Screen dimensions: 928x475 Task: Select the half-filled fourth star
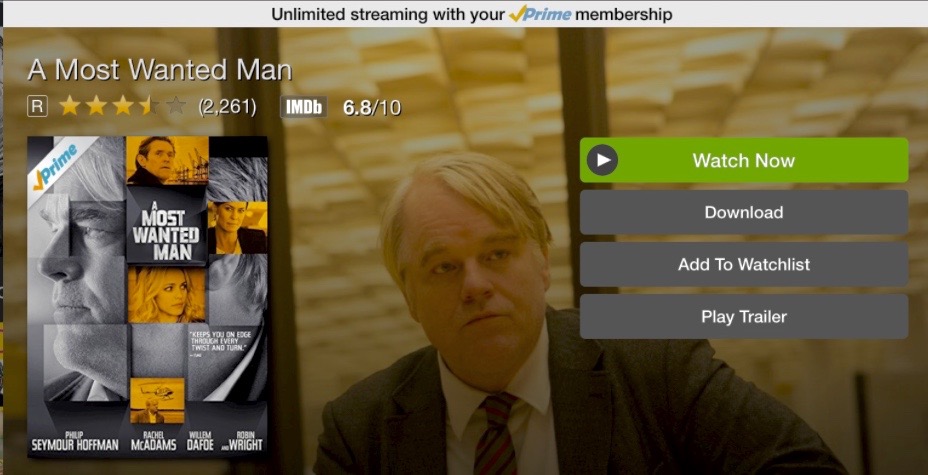coord(149,106)
